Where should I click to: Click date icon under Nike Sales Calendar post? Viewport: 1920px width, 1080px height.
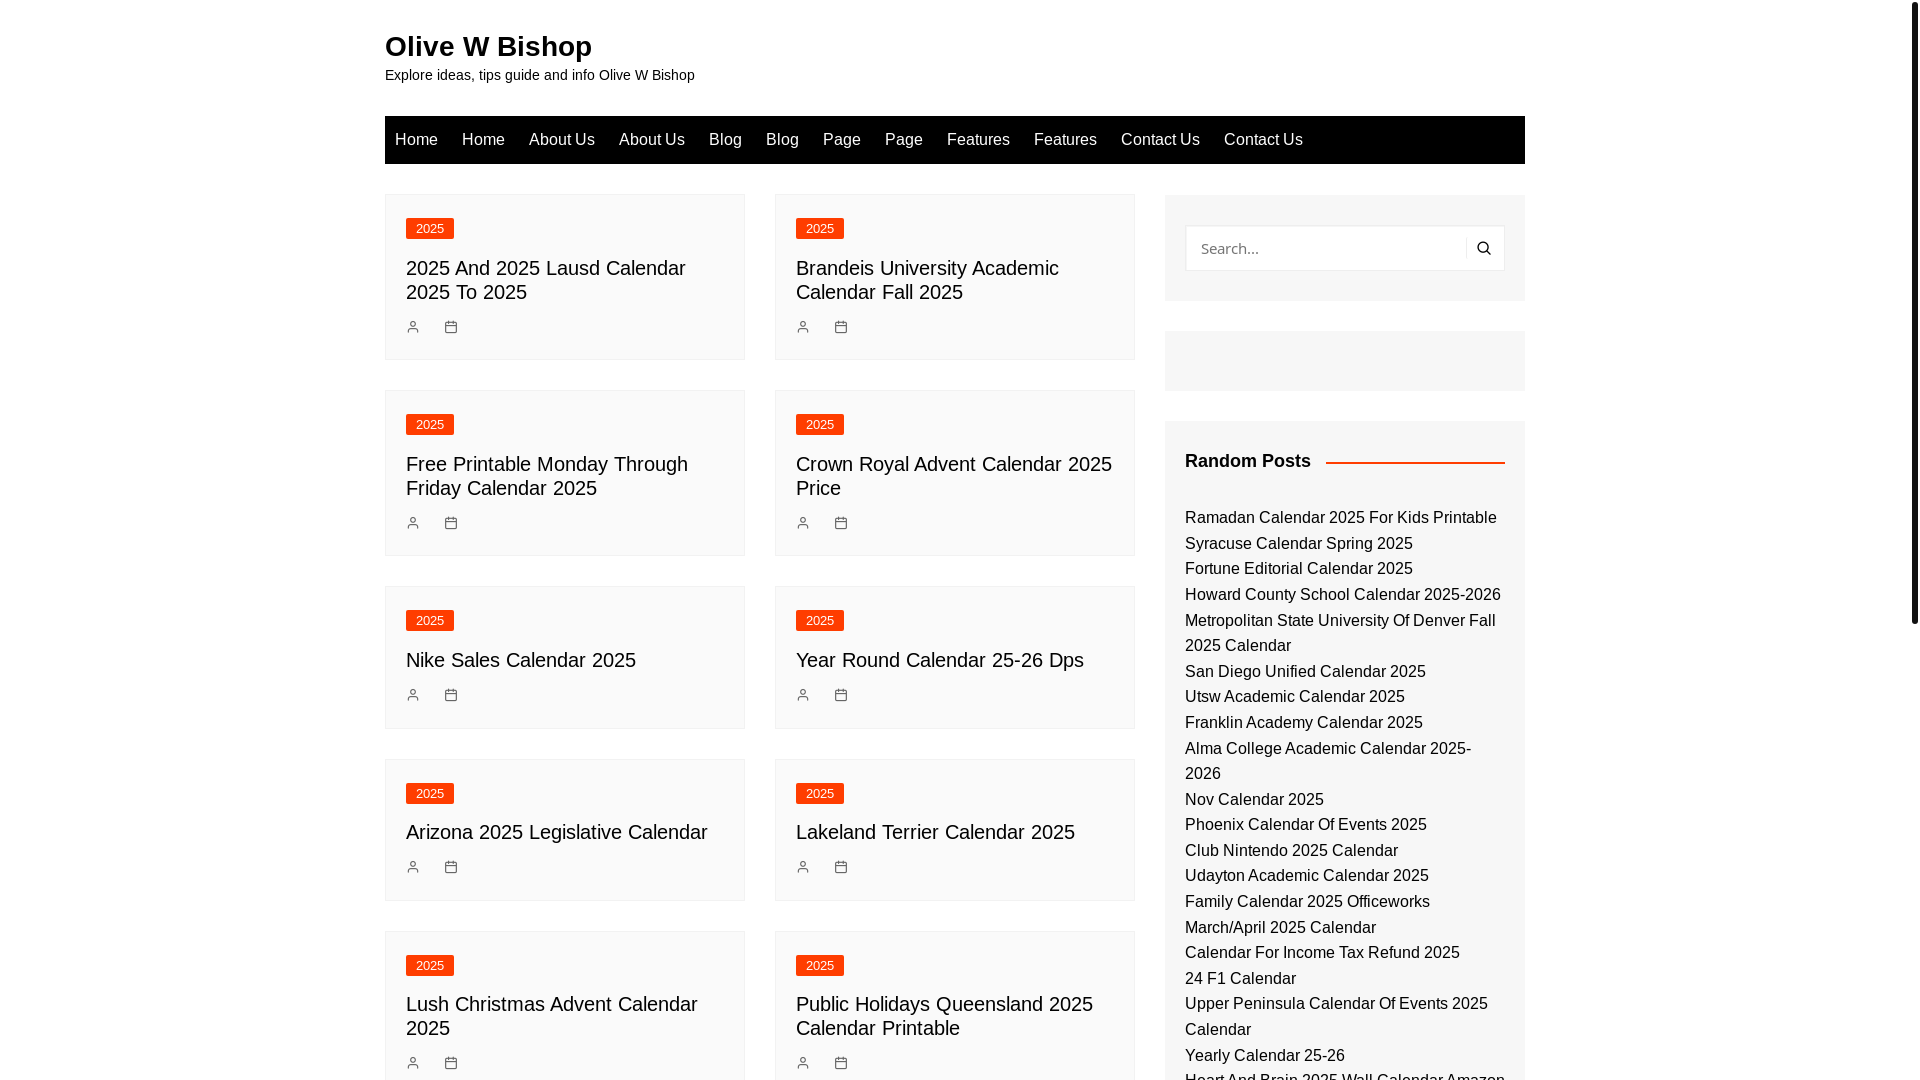[451, 695]
